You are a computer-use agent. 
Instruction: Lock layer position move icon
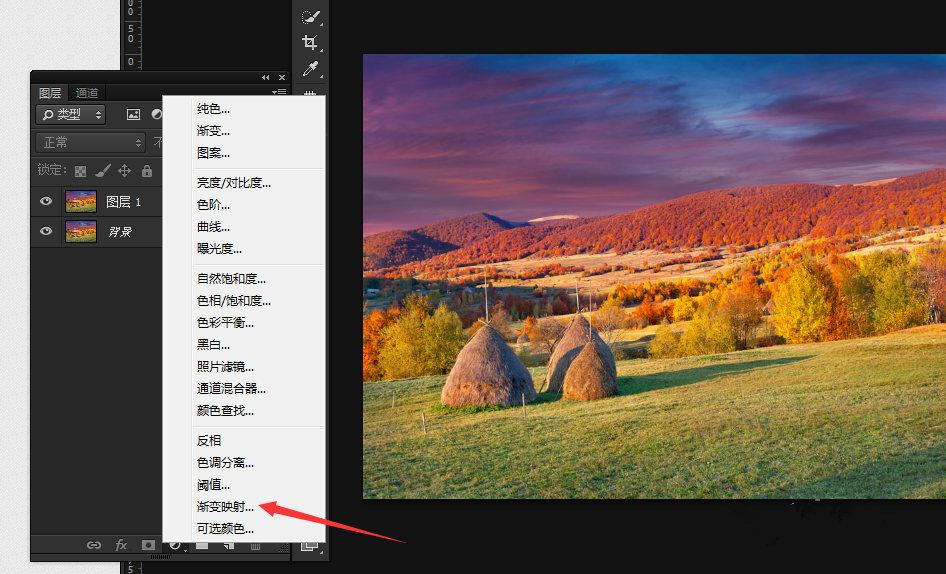coord(124,171)
